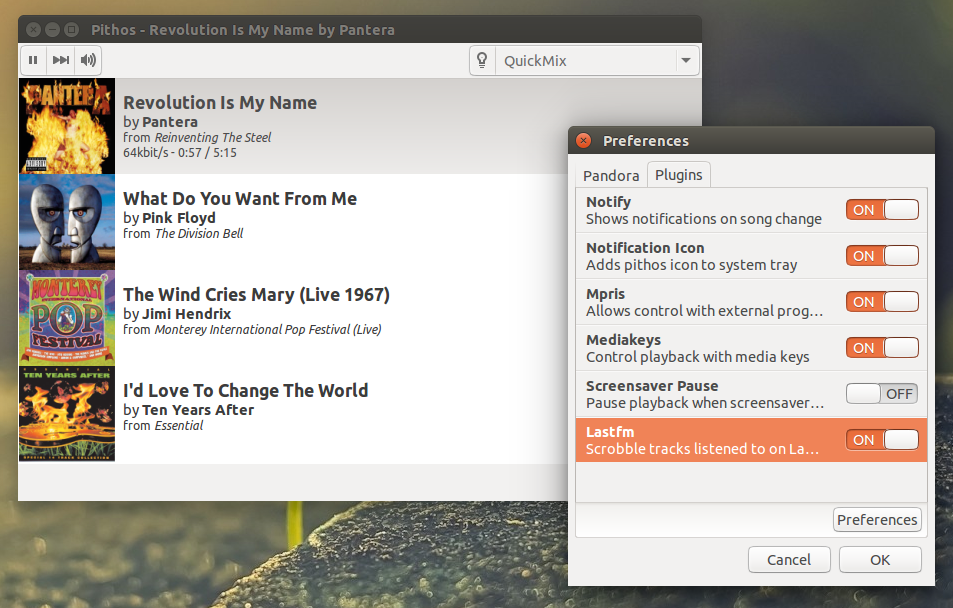Click Ten Years After album art
The width and height of the screenshot is (953, 608).
tap(67, 413)
